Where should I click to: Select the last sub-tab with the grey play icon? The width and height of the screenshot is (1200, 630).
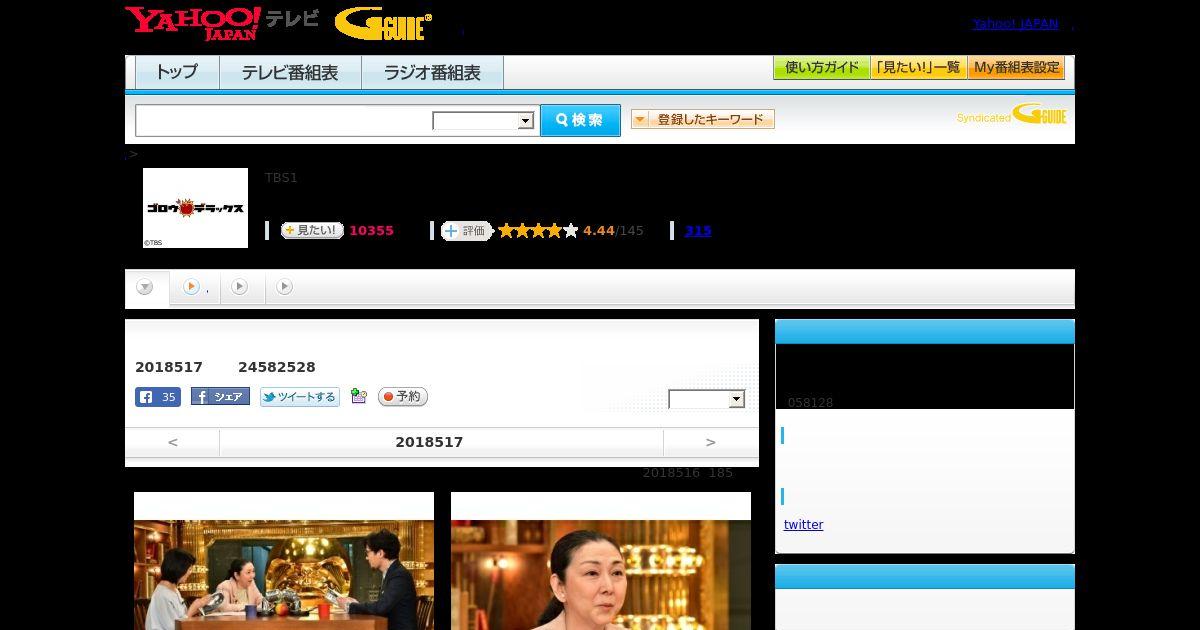click(285, 287)
